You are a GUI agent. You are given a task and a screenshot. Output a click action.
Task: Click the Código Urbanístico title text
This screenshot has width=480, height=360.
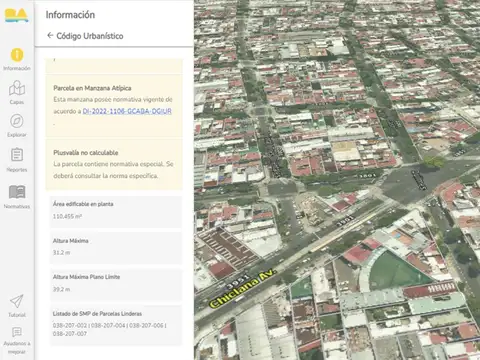[90, 36]
